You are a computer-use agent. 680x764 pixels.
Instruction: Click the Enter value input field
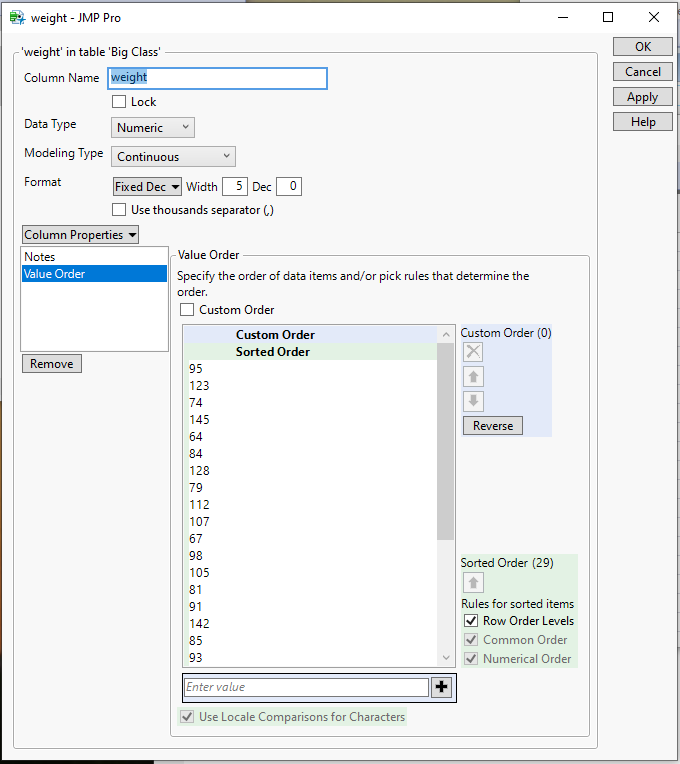click(x=306, y=687)
